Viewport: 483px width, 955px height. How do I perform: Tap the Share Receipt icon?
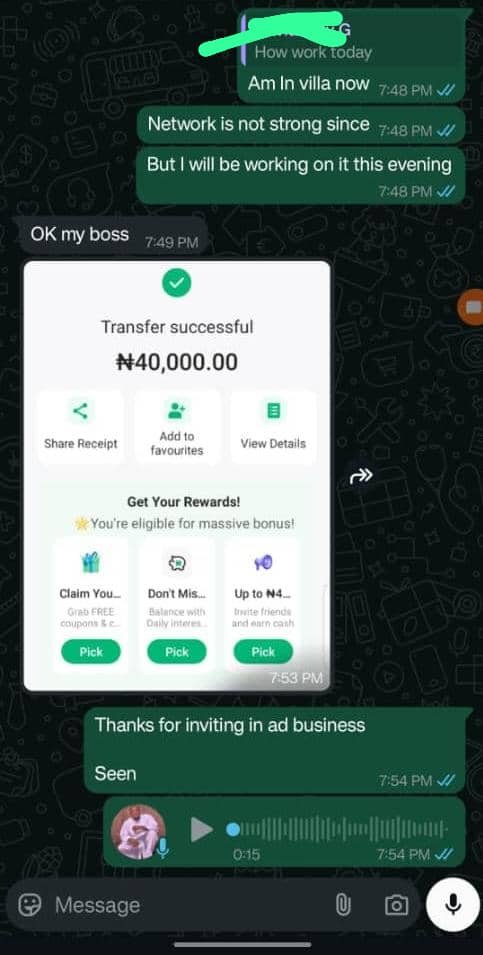pyautogui.click(x=80, y=411)
